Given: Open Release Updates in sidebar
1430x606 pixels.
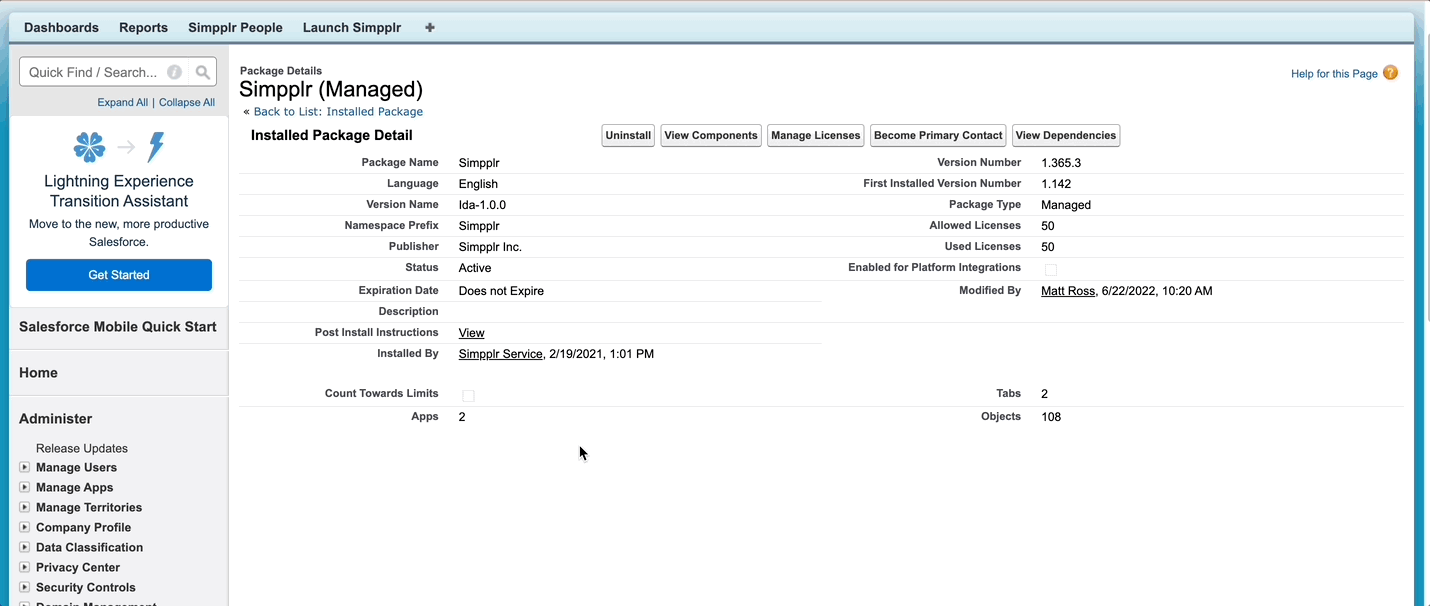Looking at the screenshot, I should [82, 448].
